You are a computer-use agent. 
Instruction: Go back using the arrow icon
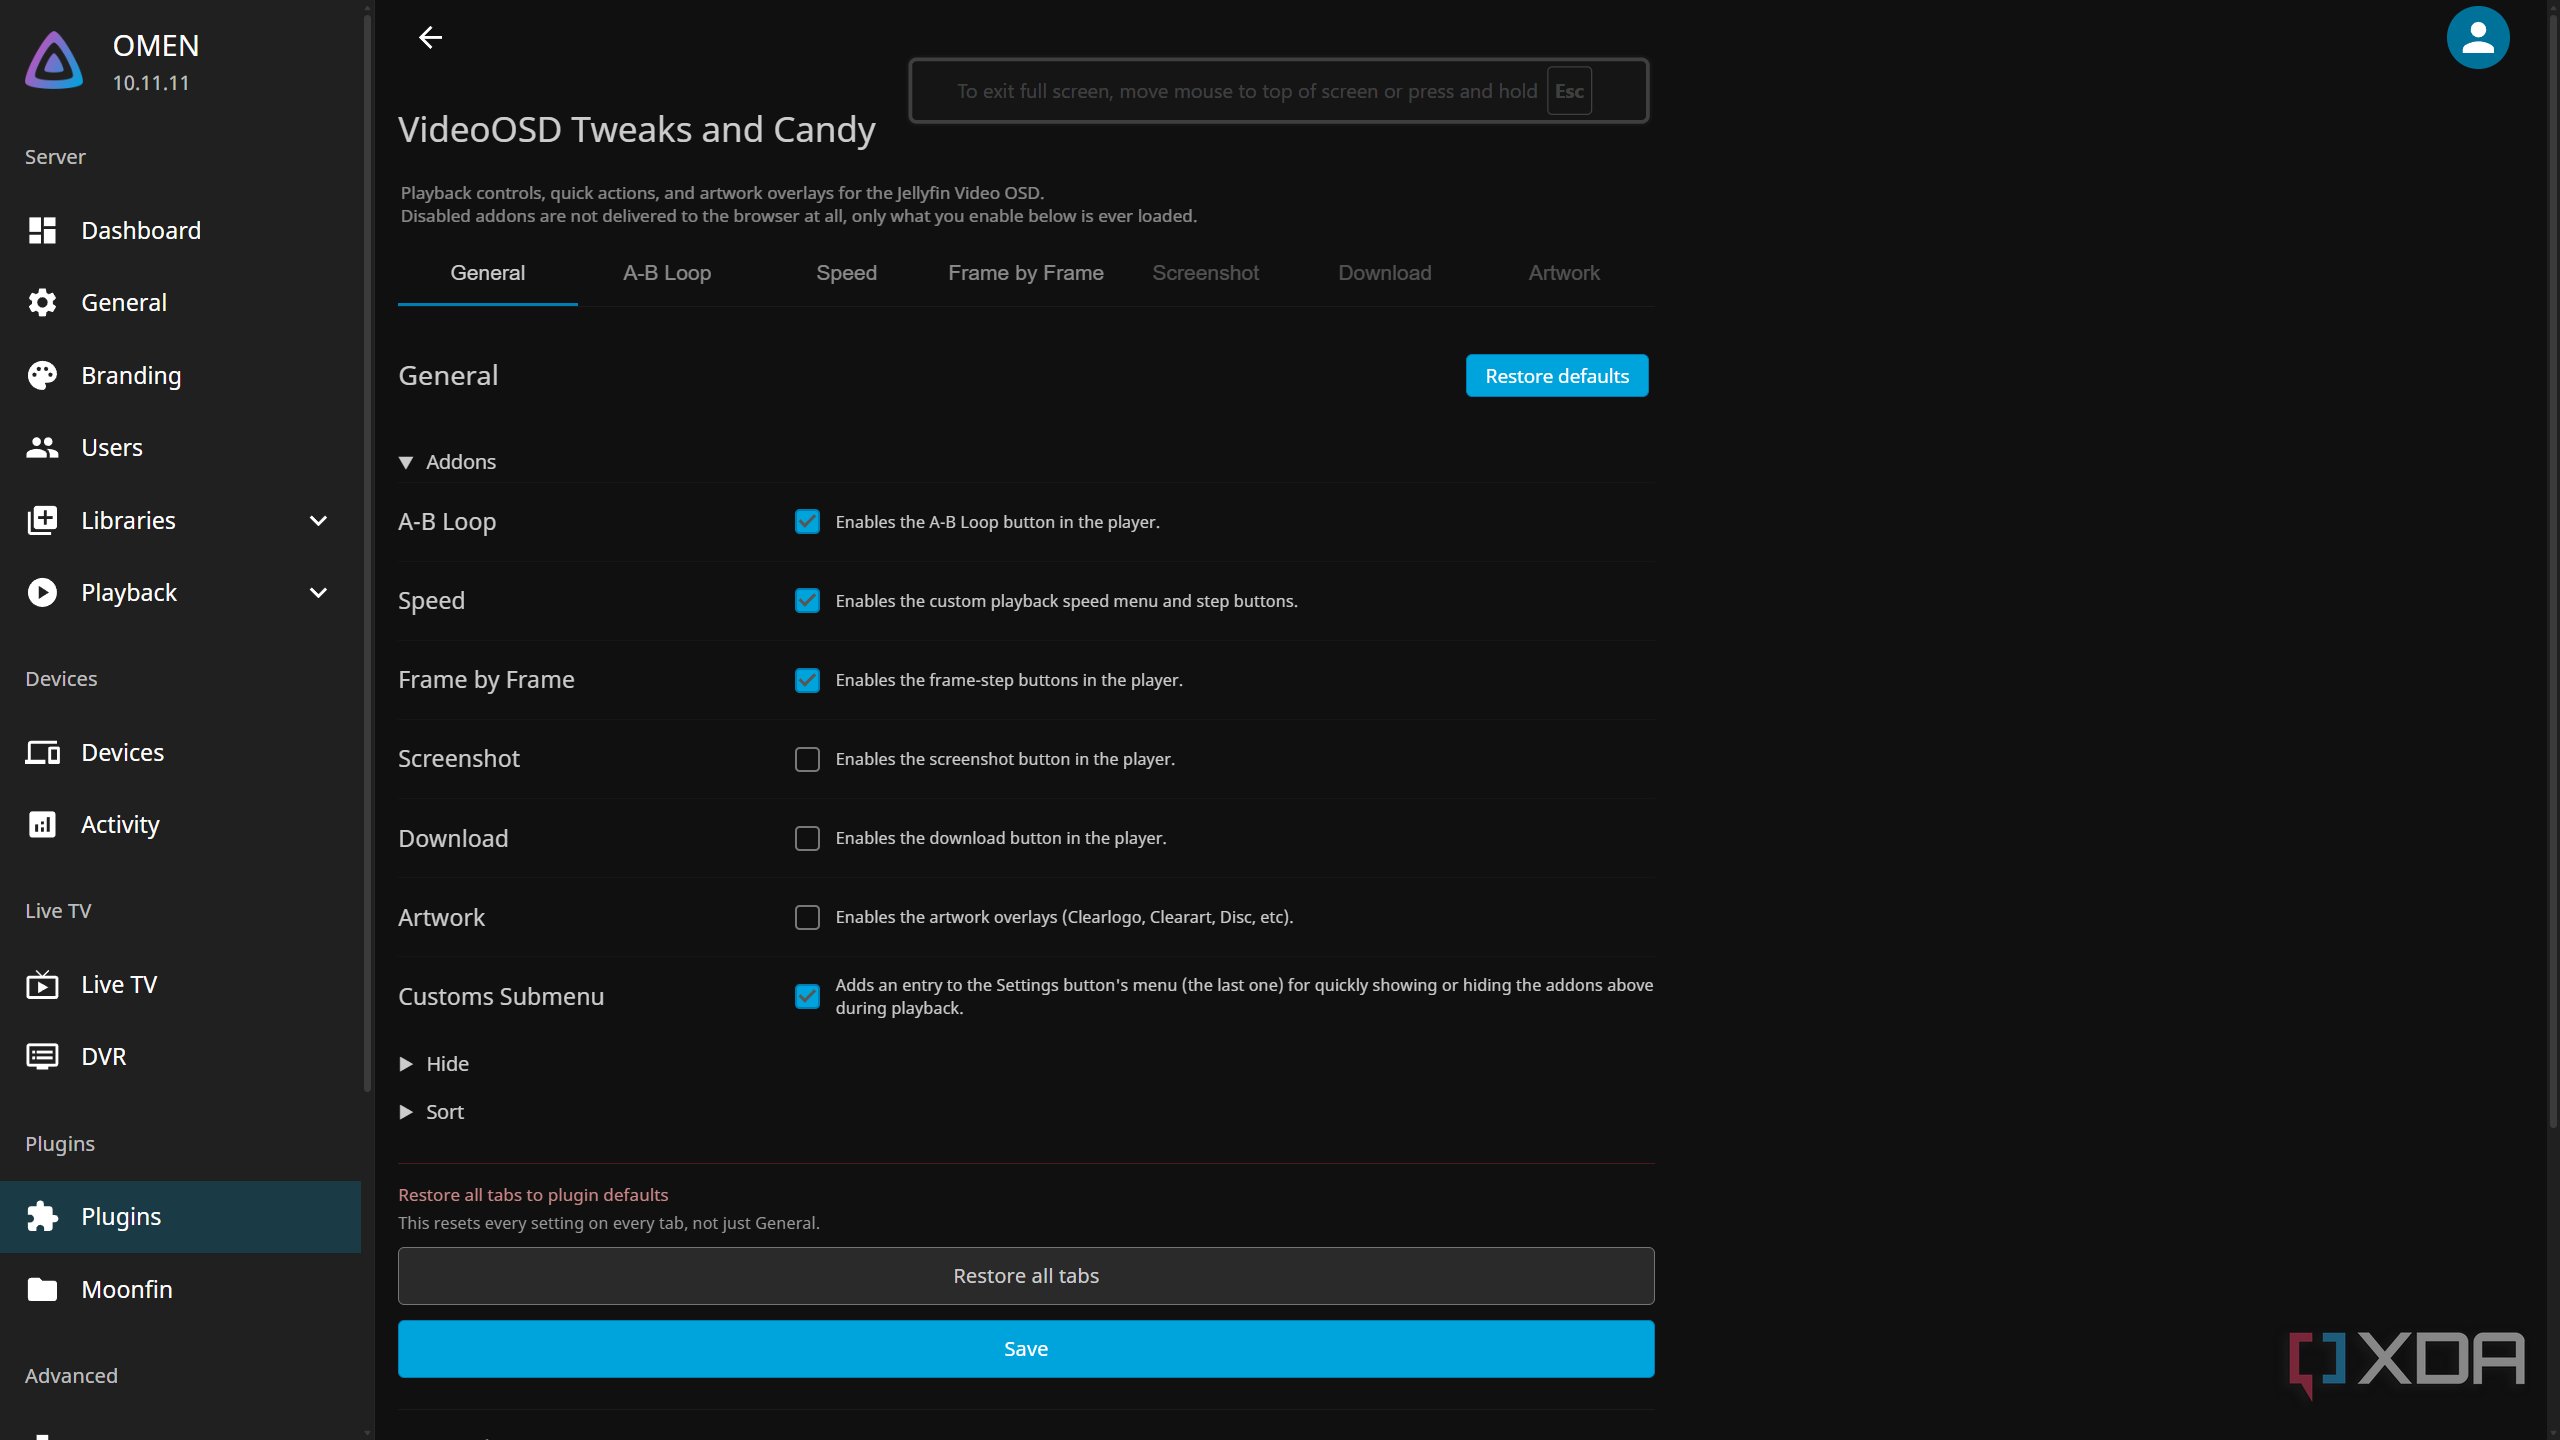tap(430, 38)
